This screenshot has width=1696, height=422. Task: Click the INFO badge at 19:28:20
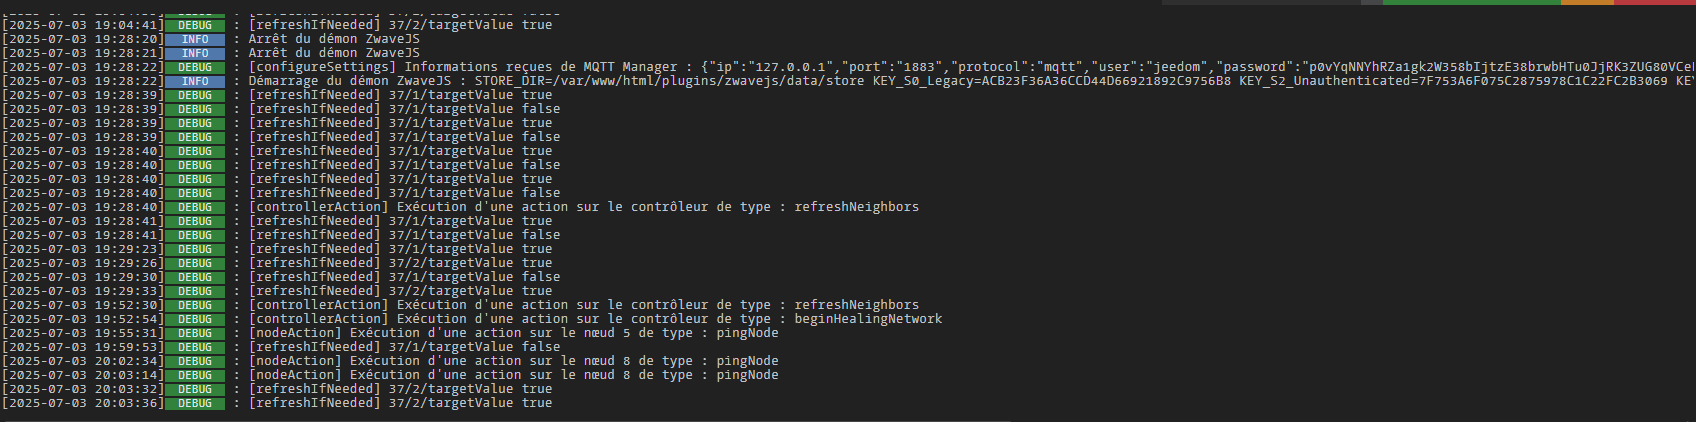tap(195, 39)
